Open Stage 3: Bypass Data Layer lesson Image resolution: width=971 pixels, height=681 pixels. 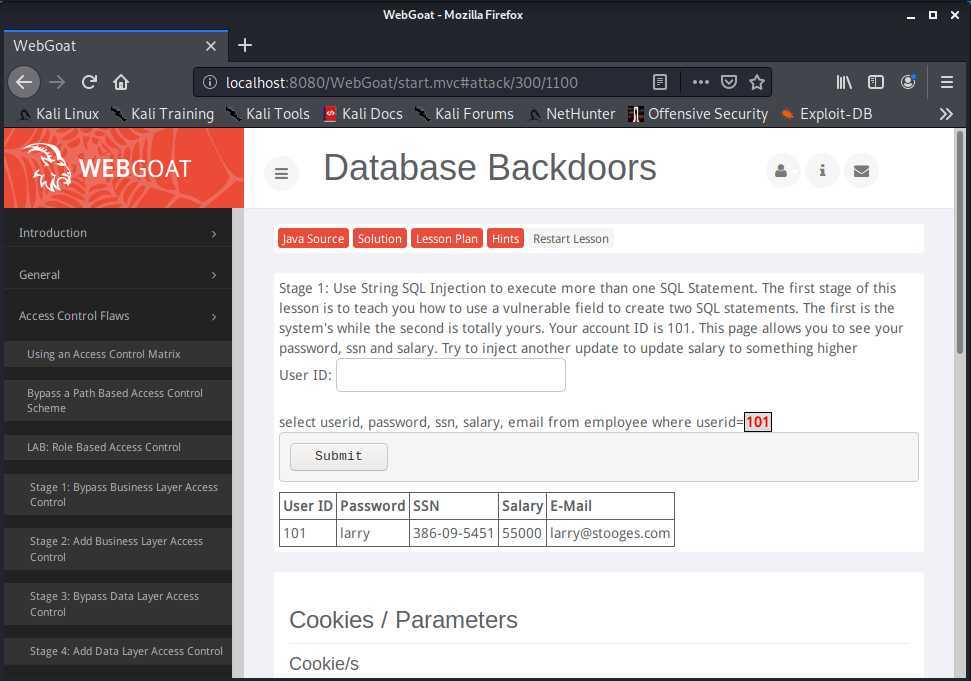[x=114, y=604]
